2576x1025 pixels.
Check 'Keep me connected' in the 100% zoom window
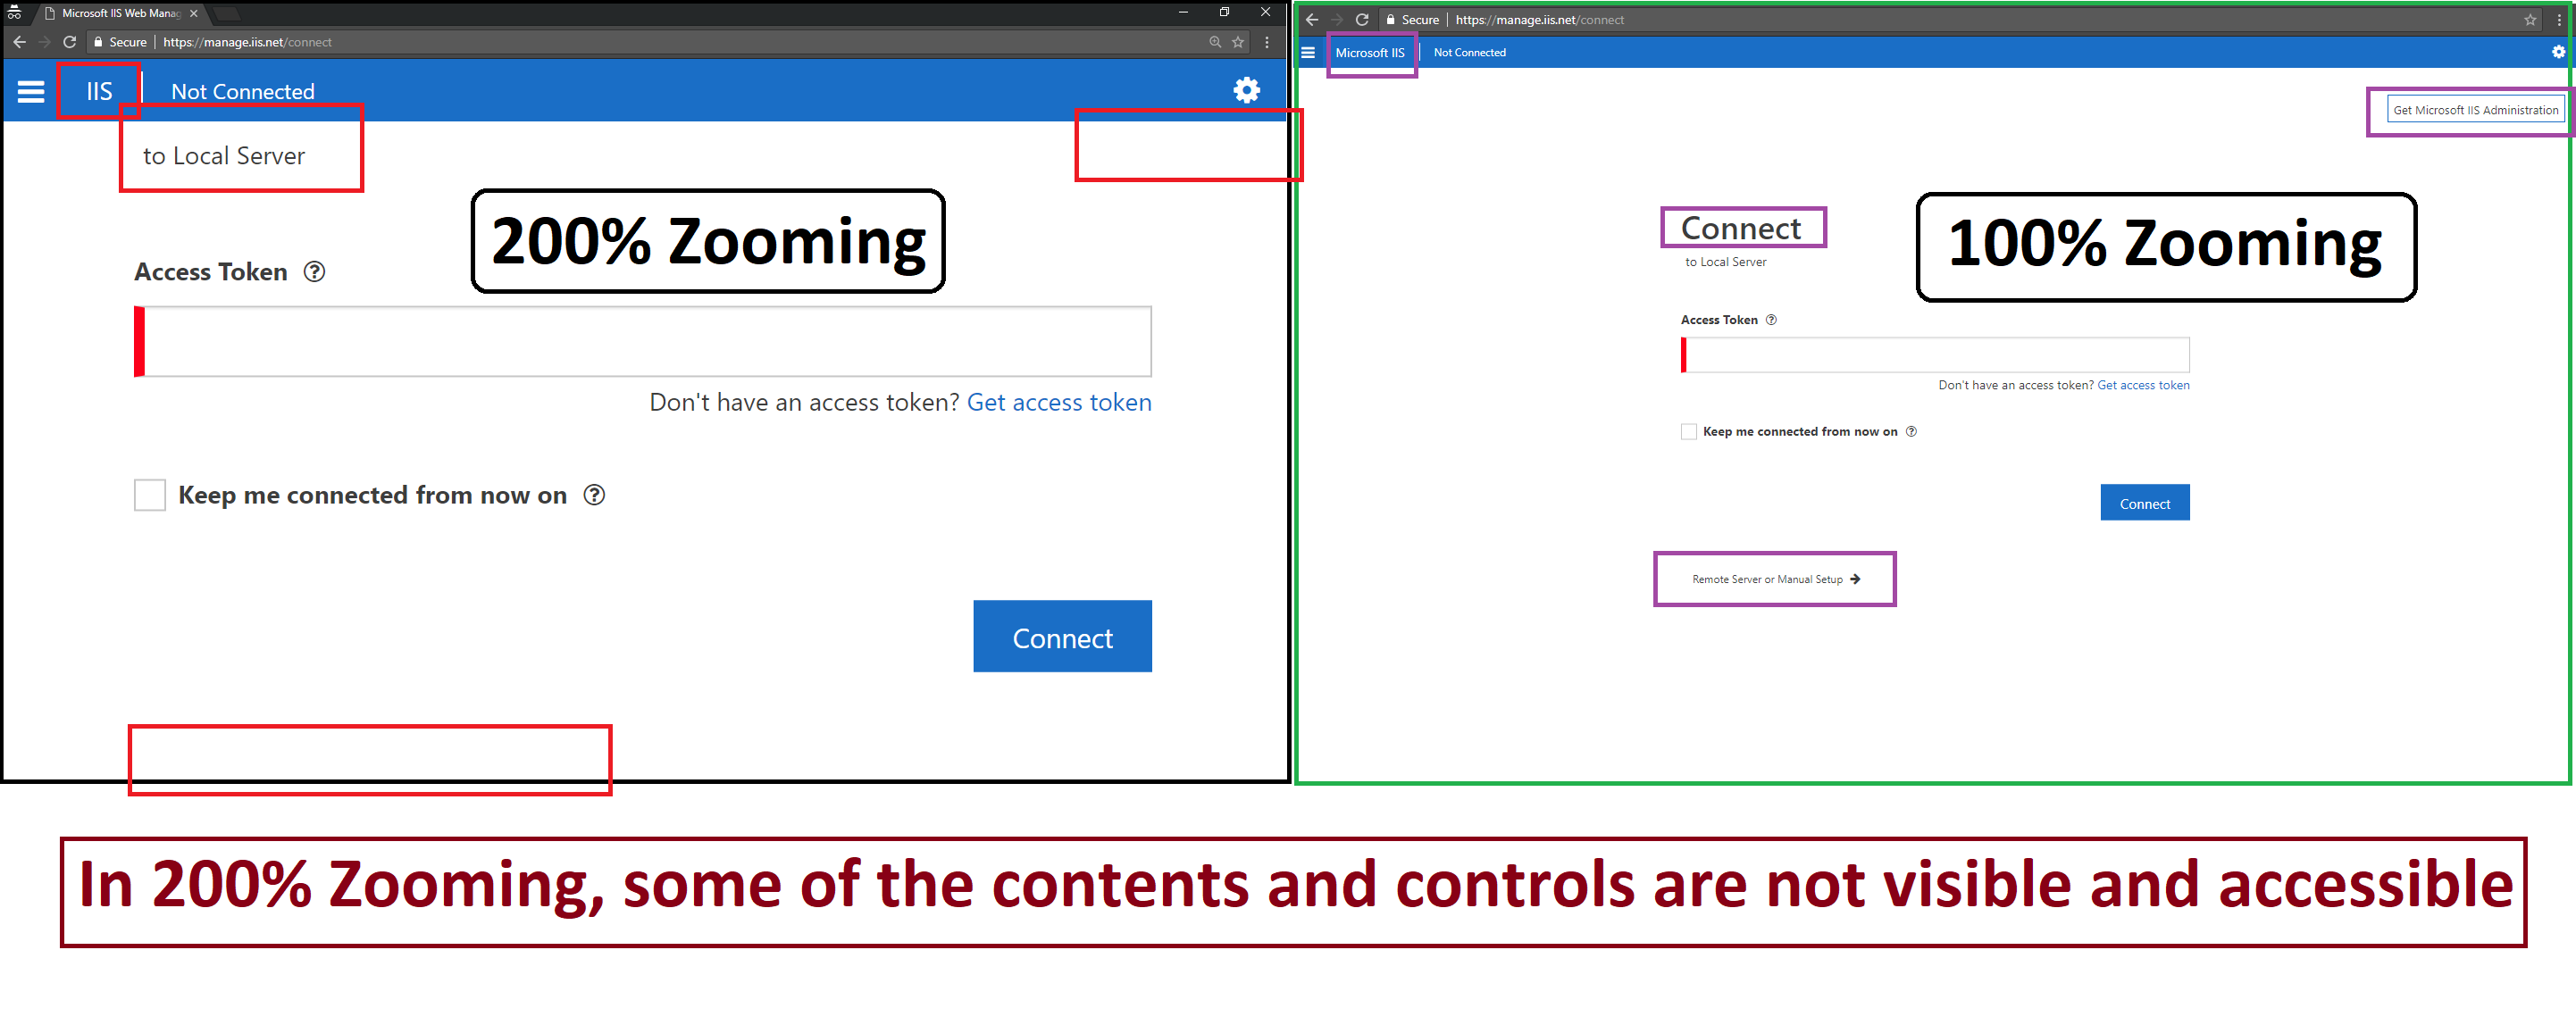click(x=1688, y=431)
